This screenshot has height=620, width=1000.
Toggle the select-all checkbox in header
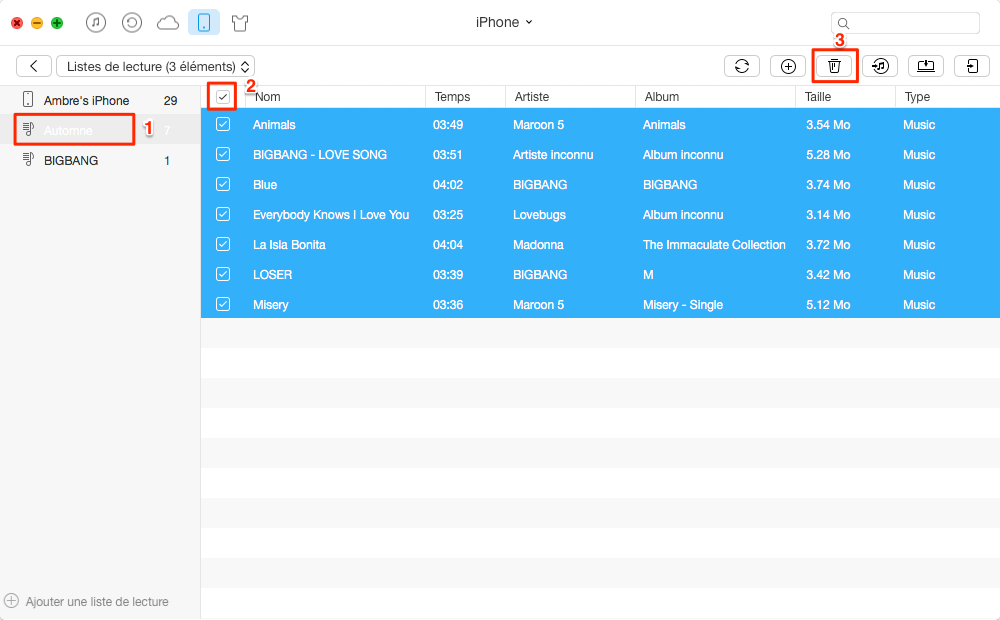223,97
